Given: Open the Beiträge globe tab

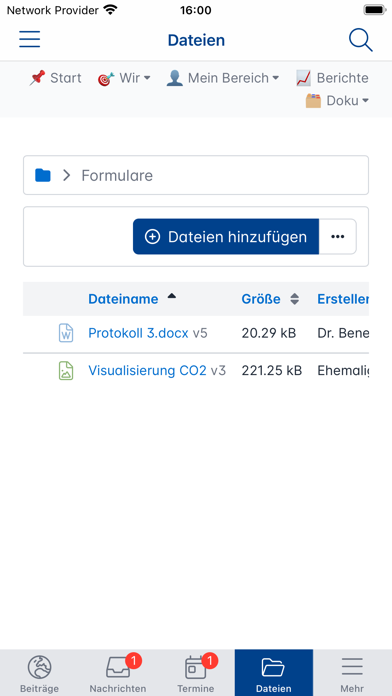Looking at the screenshot, I should pos(40,673).
